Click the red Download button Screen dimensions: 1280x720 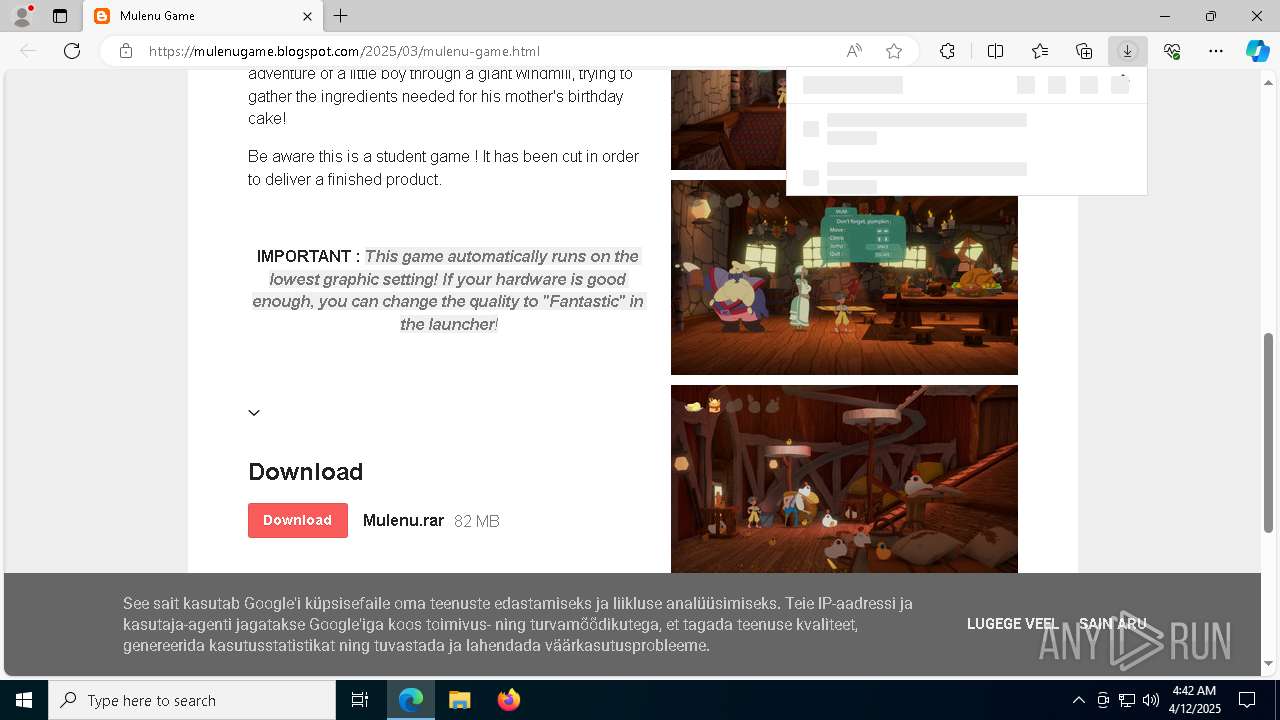pyautogui.click(x=298, y=520)
